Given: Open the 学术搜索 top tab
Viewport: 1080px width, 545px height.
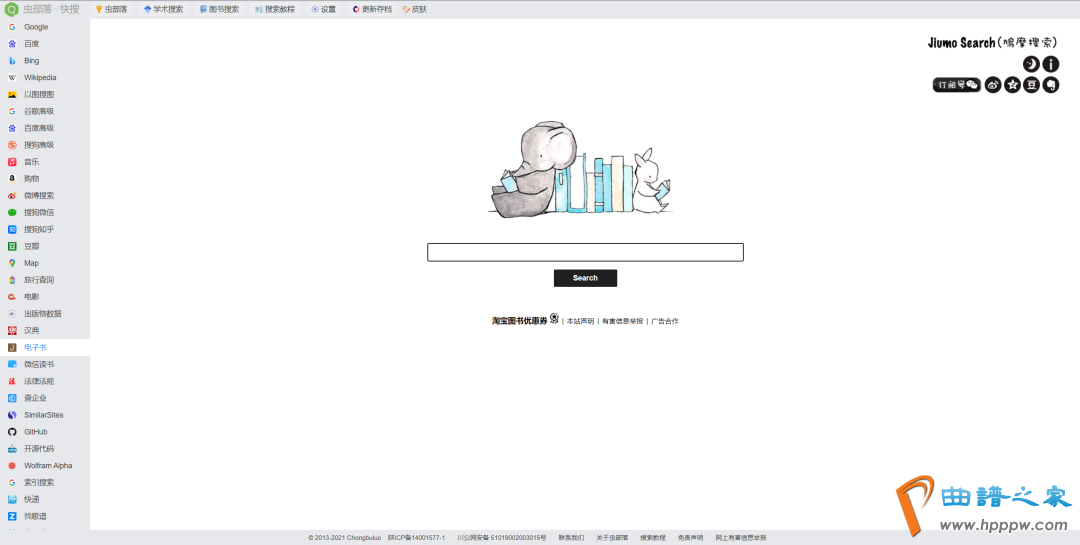Looking at the screenshot, I should point(163,9).
